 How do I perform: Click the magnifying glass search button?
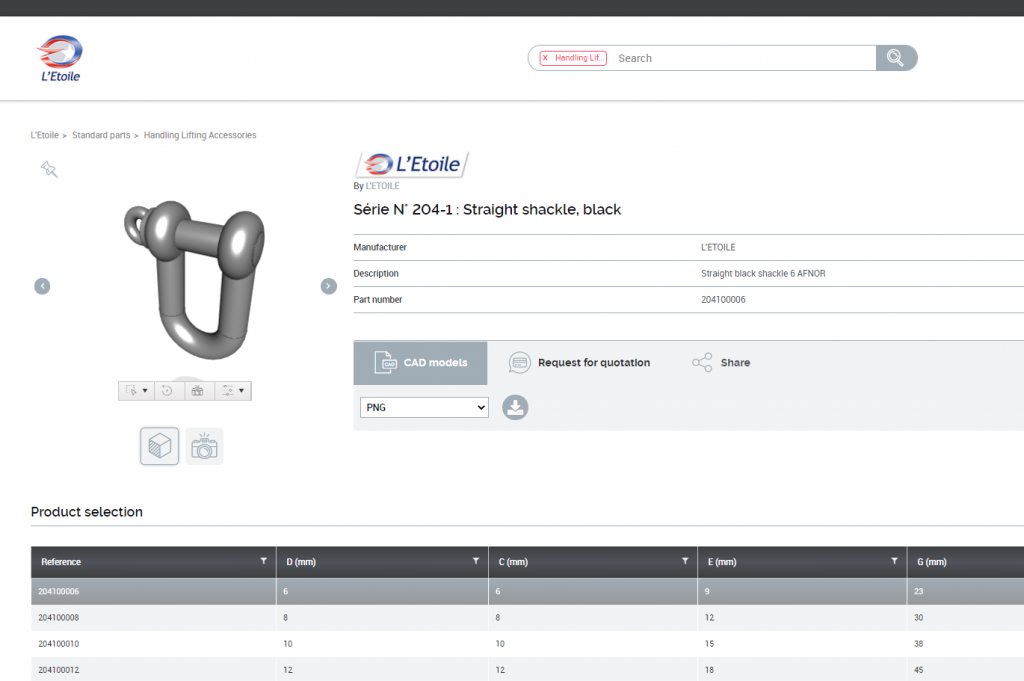(895, 58)
